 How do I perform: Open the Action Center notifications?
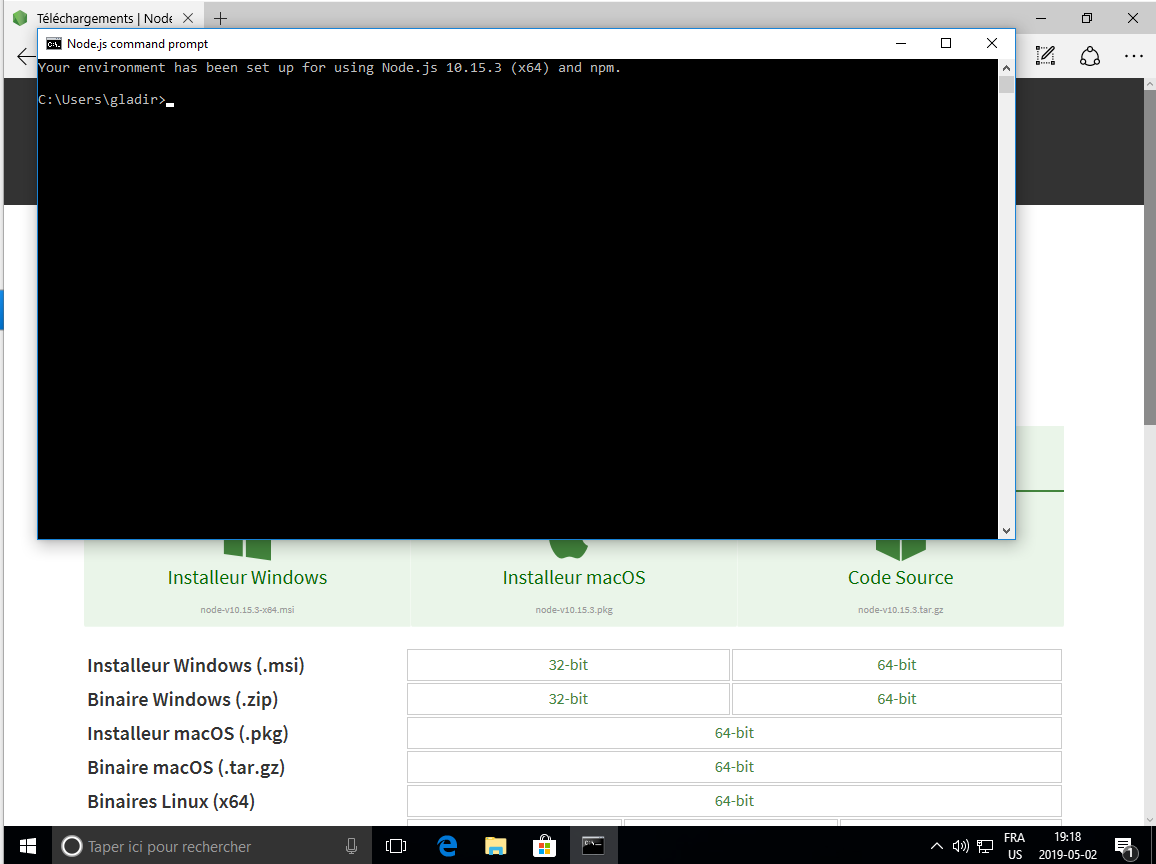[x=1124, y=846]
